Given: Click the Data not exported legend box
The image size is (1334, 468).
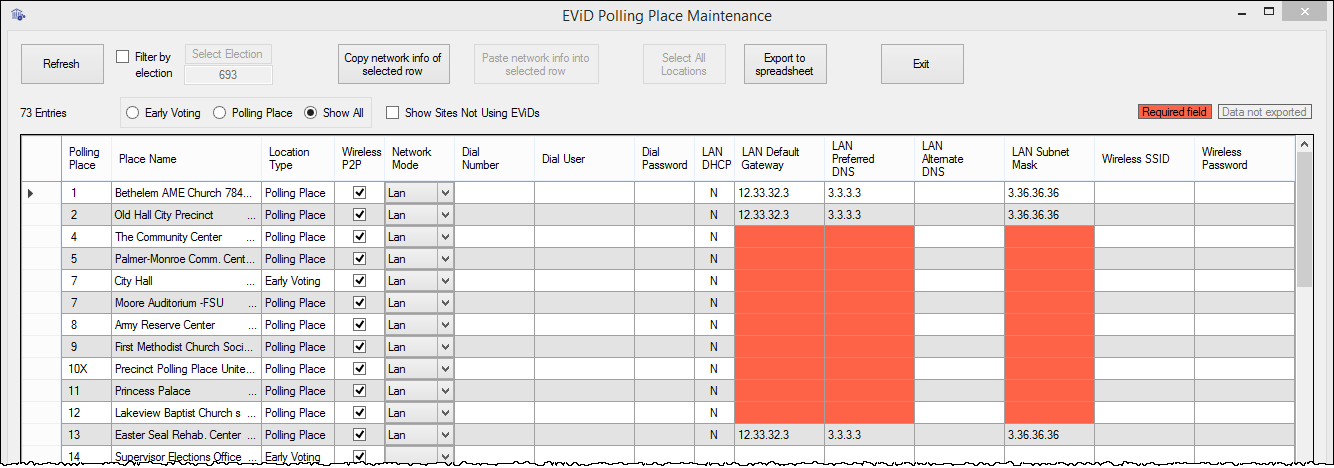Looking at the screenshot, I should point(1265,112).
